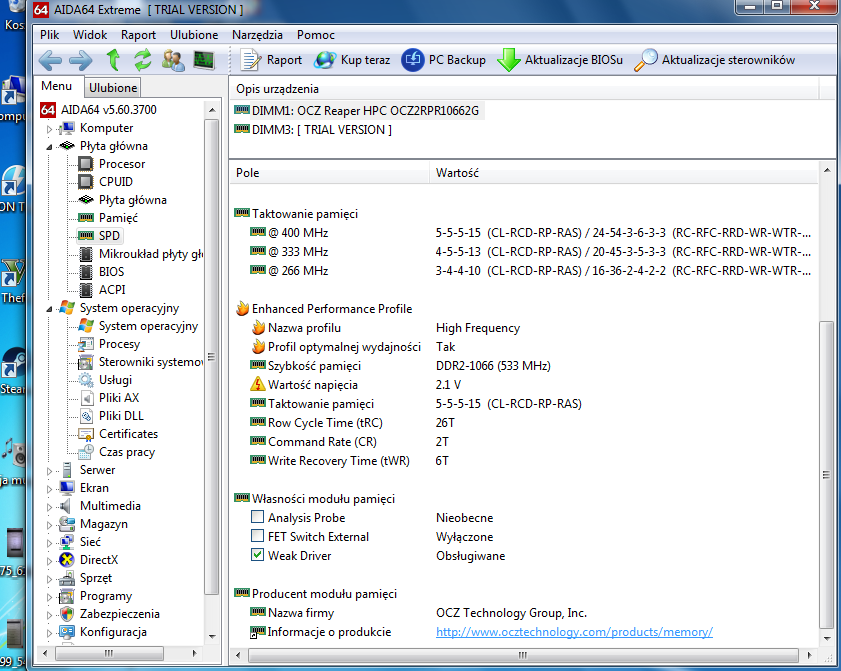841x671 pixels.
Task: Go forward with the blue right arrow
Action: point(80,60)
